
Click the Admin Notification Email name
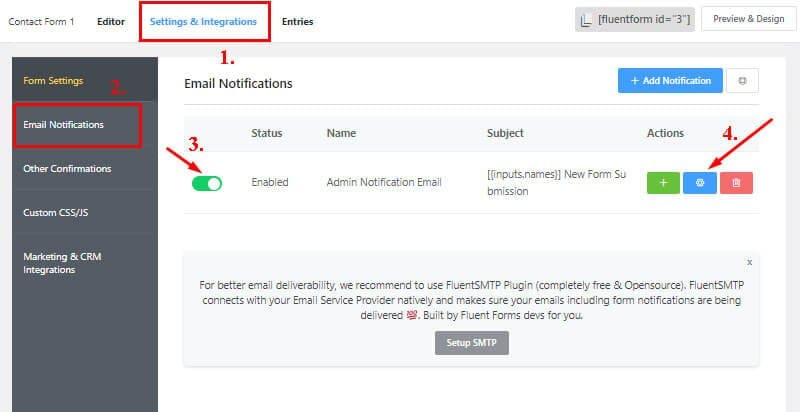(x=384, y=182)
